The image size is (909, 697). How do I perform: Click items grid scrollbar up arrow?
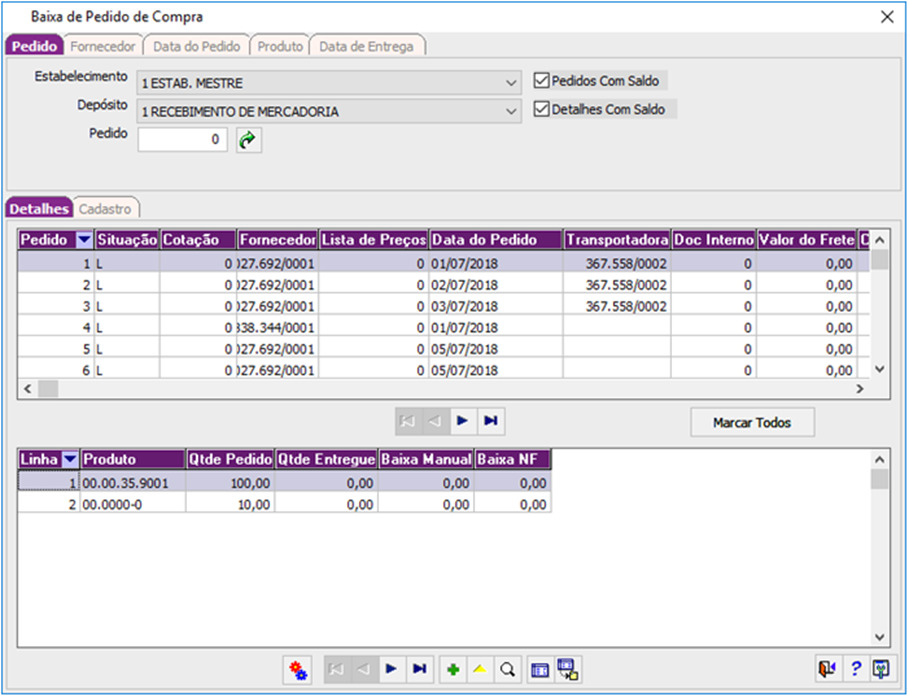(879, 460)
